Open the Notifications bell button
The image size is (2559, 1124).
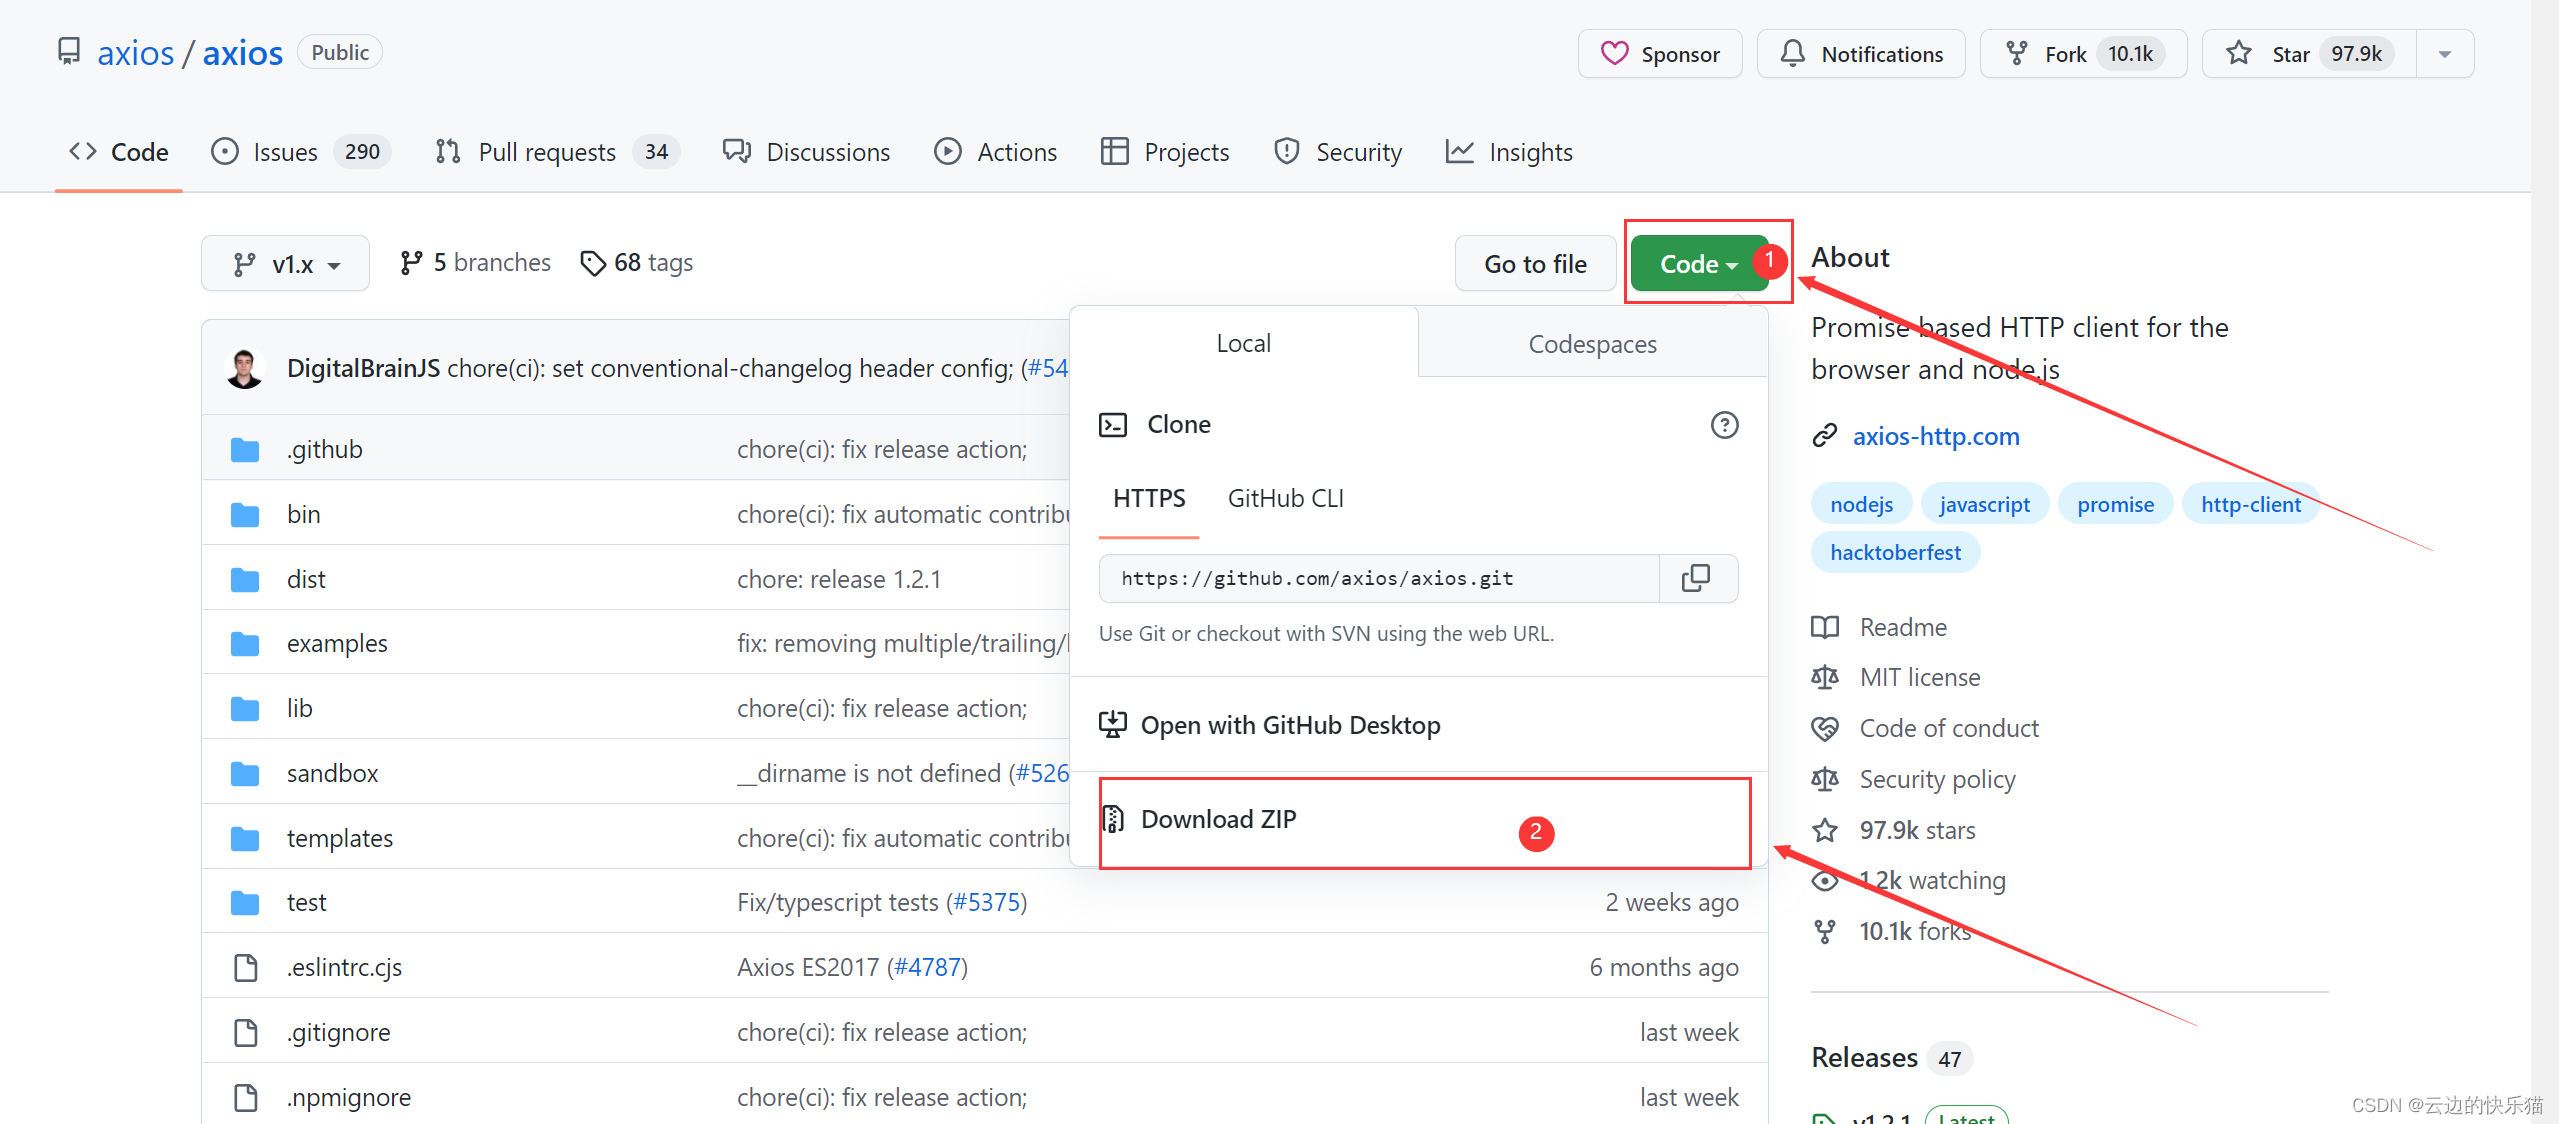(x=1861, y=54)
